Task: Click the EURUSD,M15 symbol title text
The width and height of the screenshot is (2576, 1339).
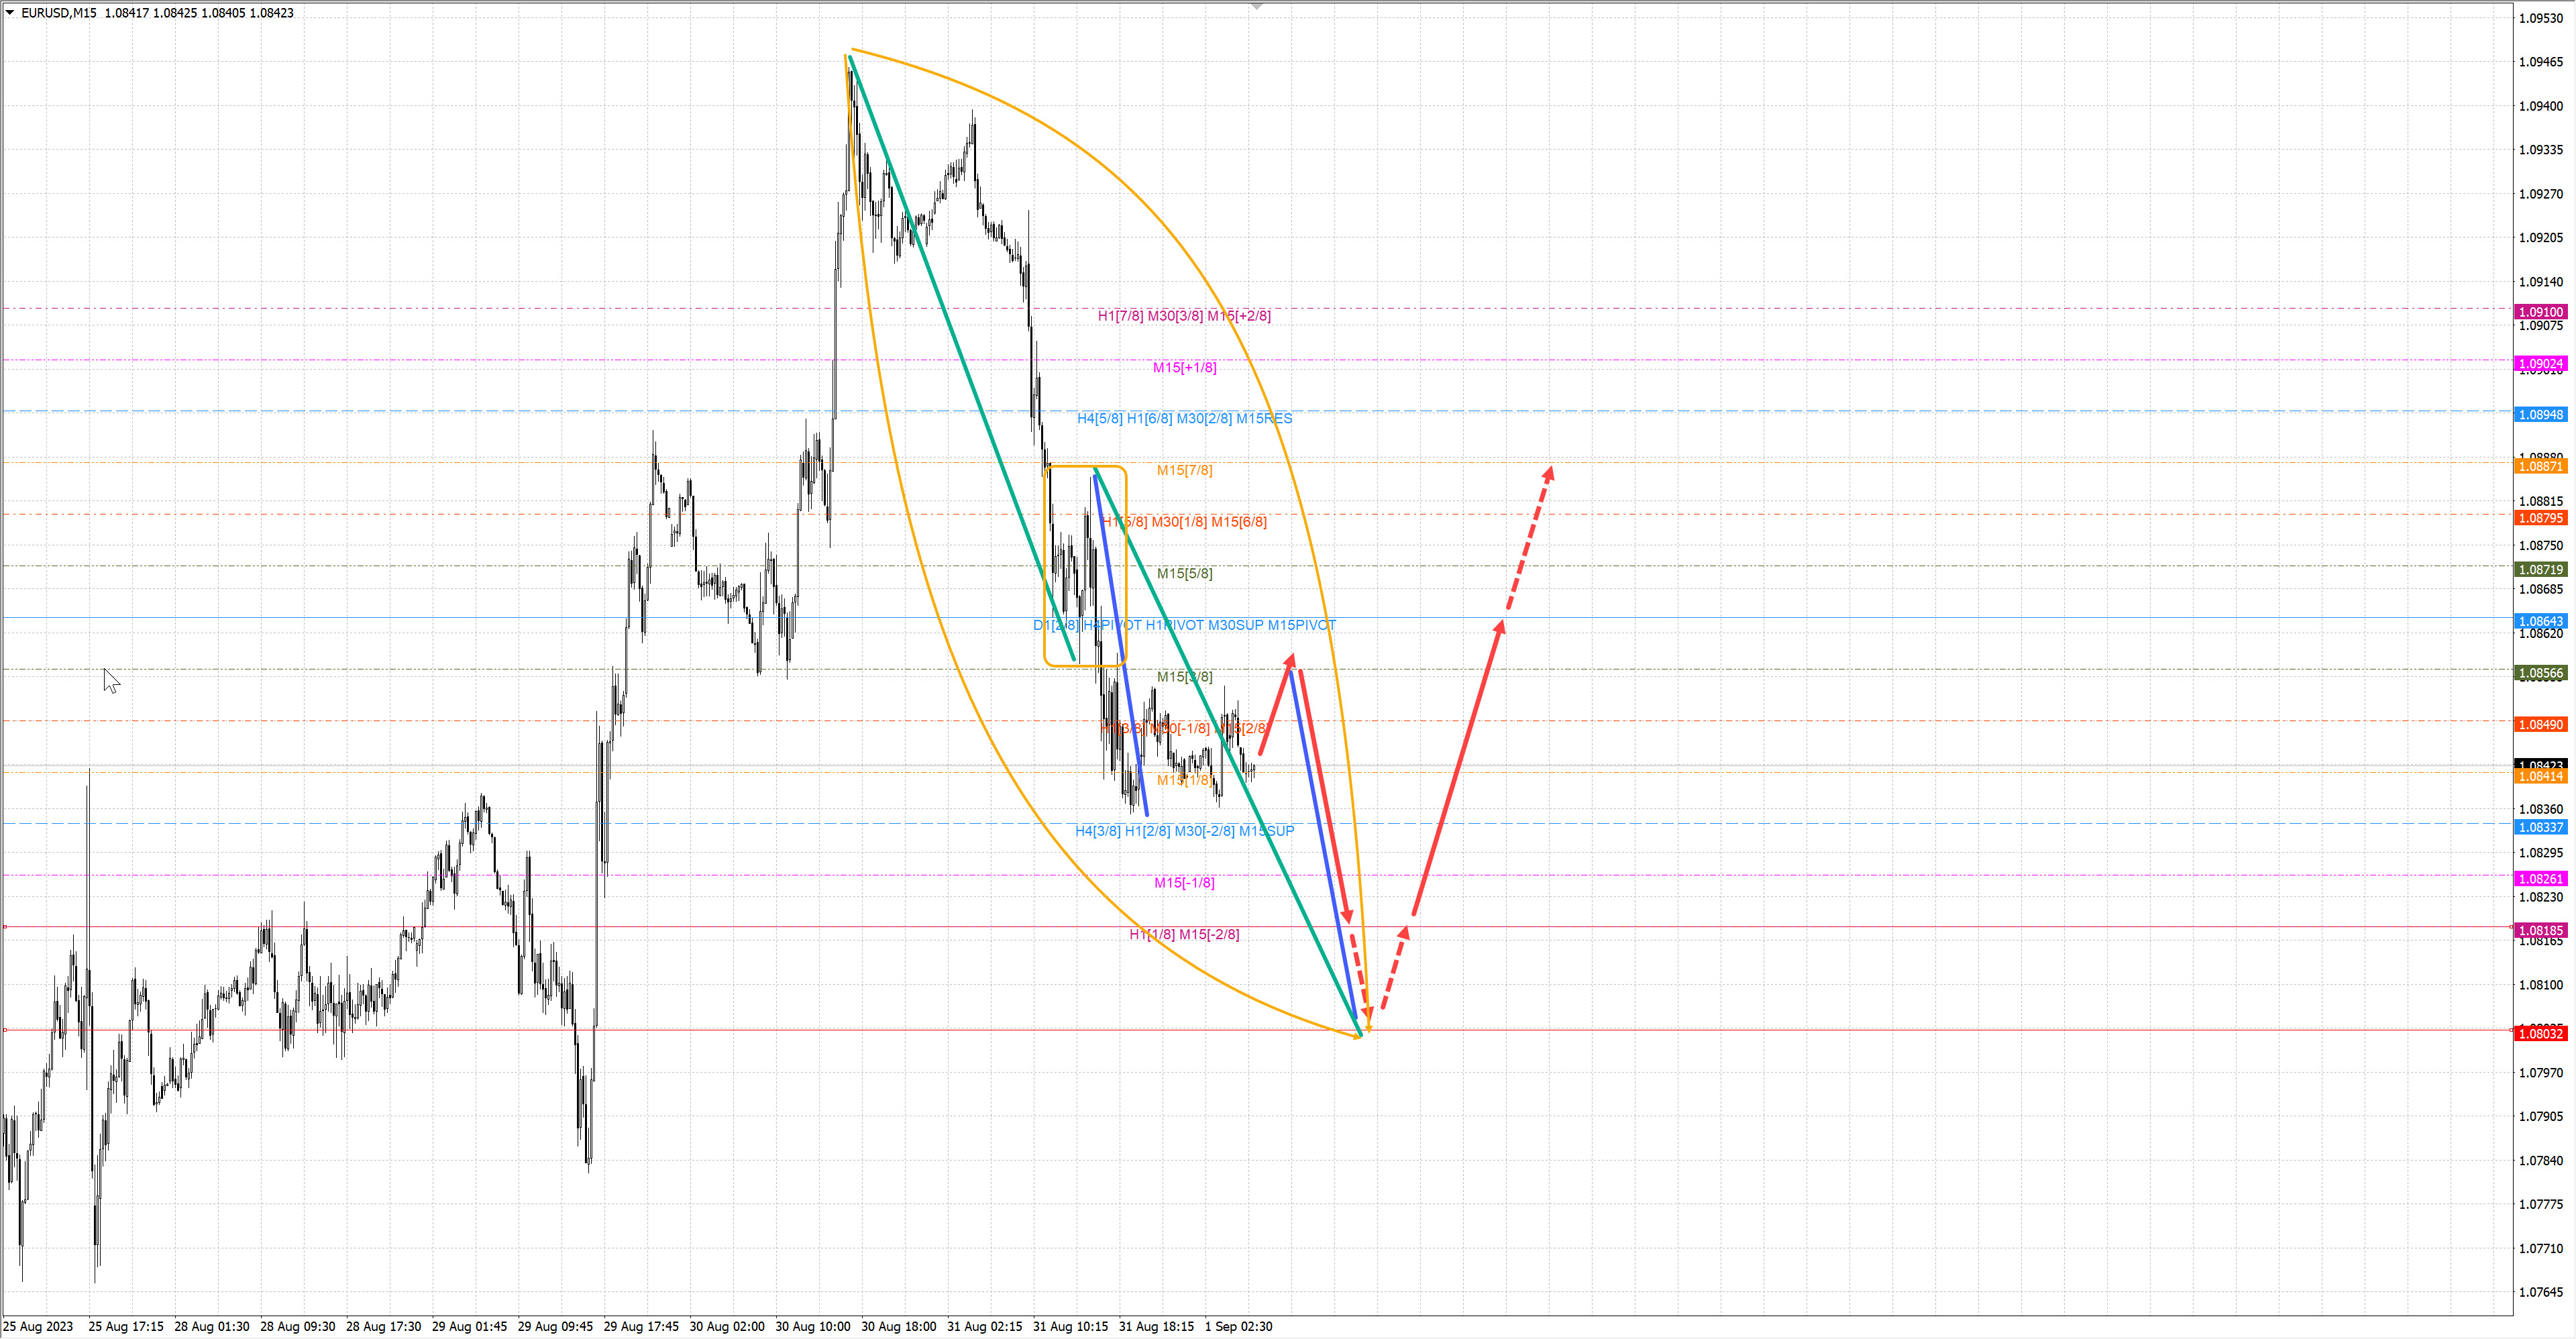Action: click(59, 13)
